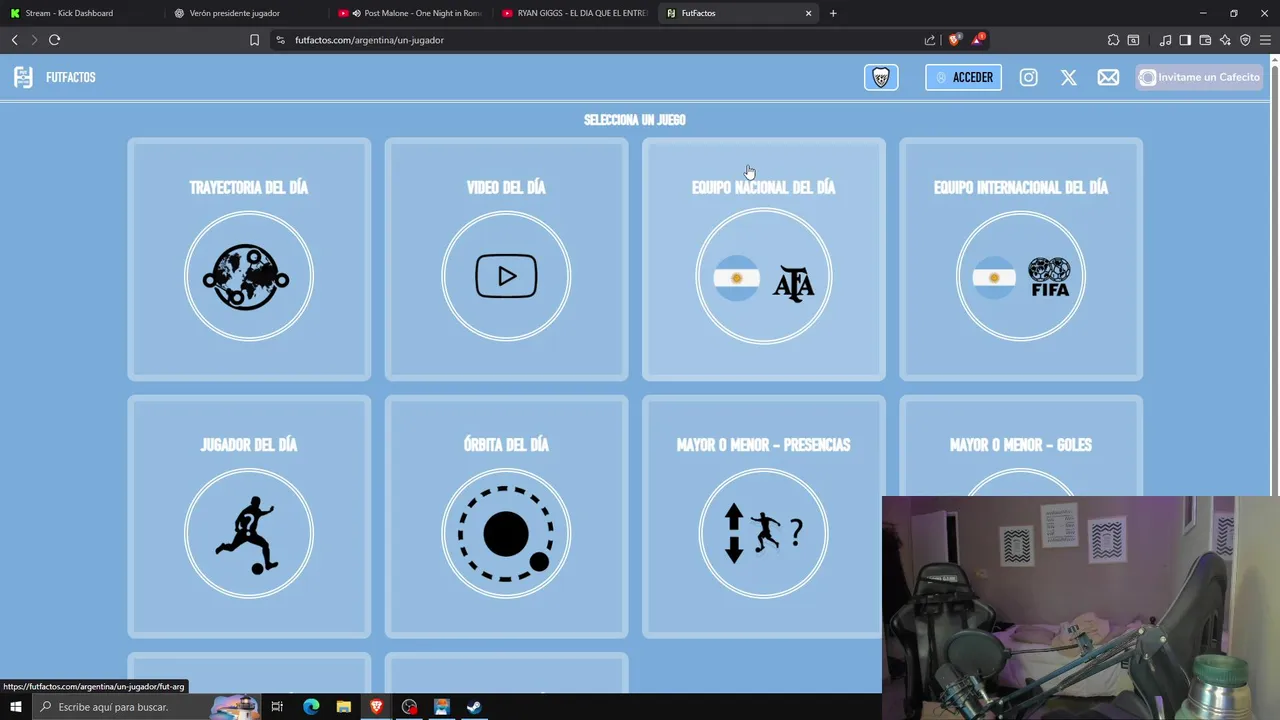The width and height of the screenshot is (1280, 720).
Task: Open the music note playlist icon
Action: [1165, 40]
